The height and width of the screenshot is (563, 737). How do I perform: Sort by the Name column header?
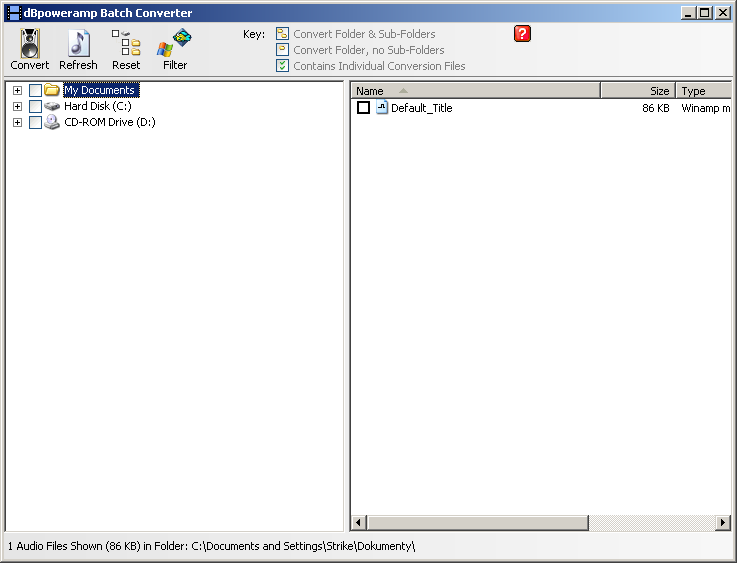click(x=476, y=91)
